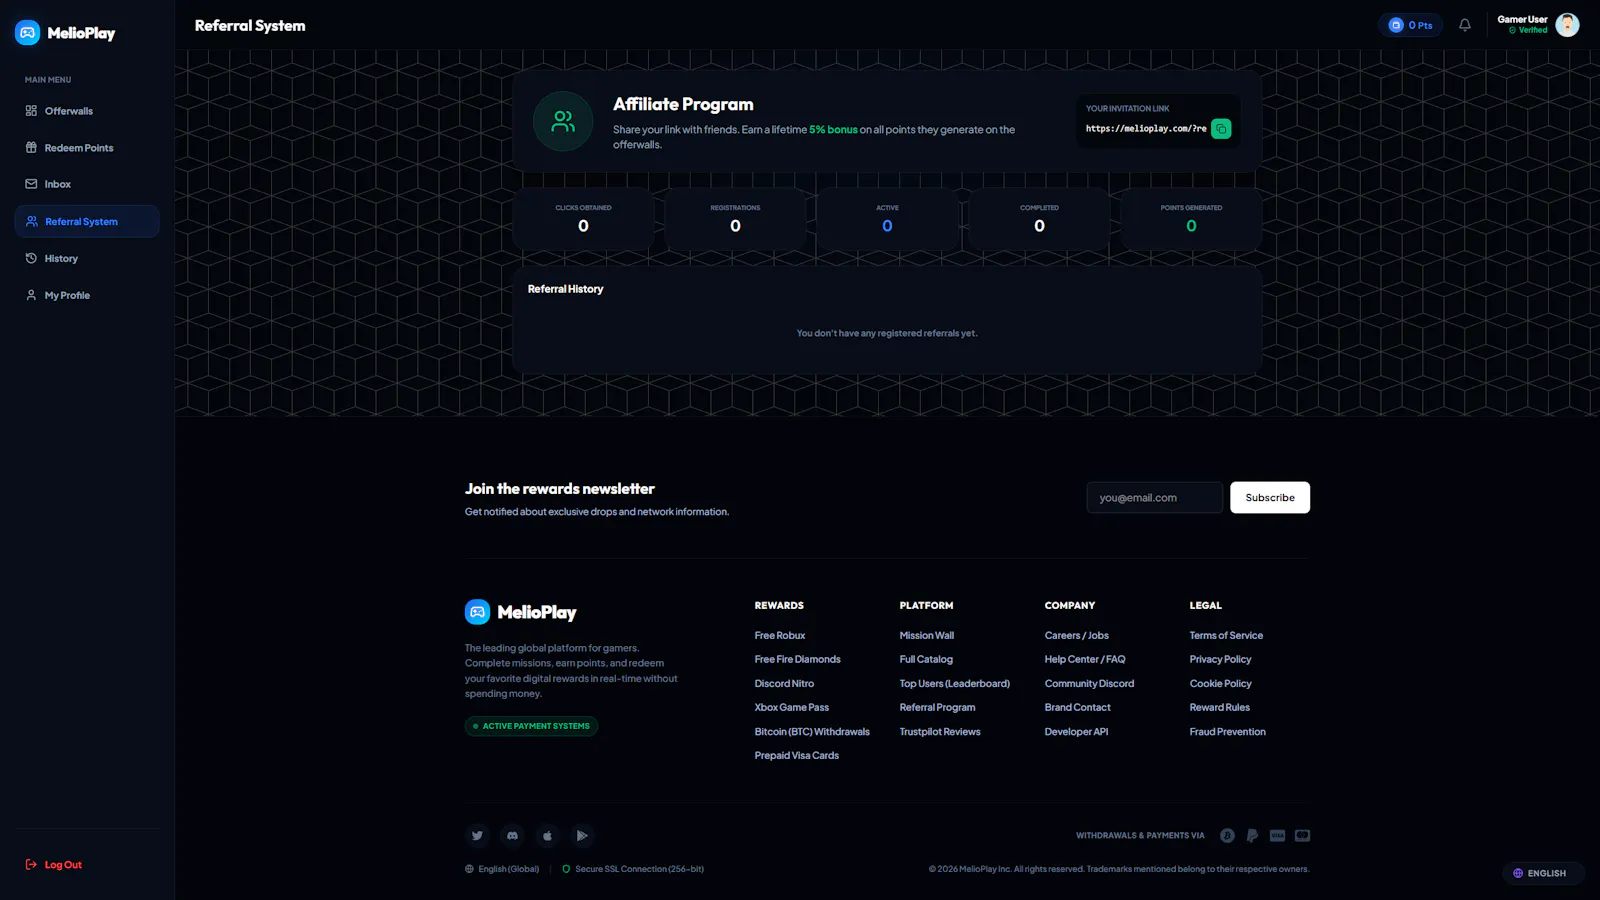Open the Cookie Policy link

(x=1220, y=684)
